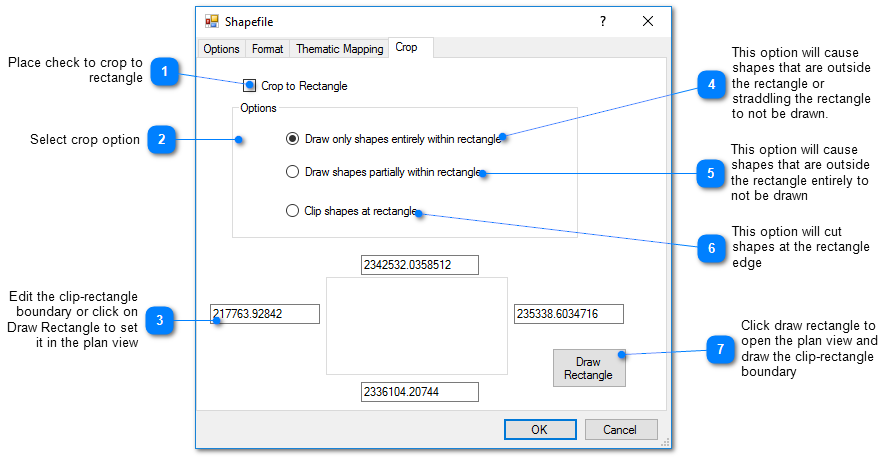Click the bottom field showing 2336104.20744

point(420,392)
